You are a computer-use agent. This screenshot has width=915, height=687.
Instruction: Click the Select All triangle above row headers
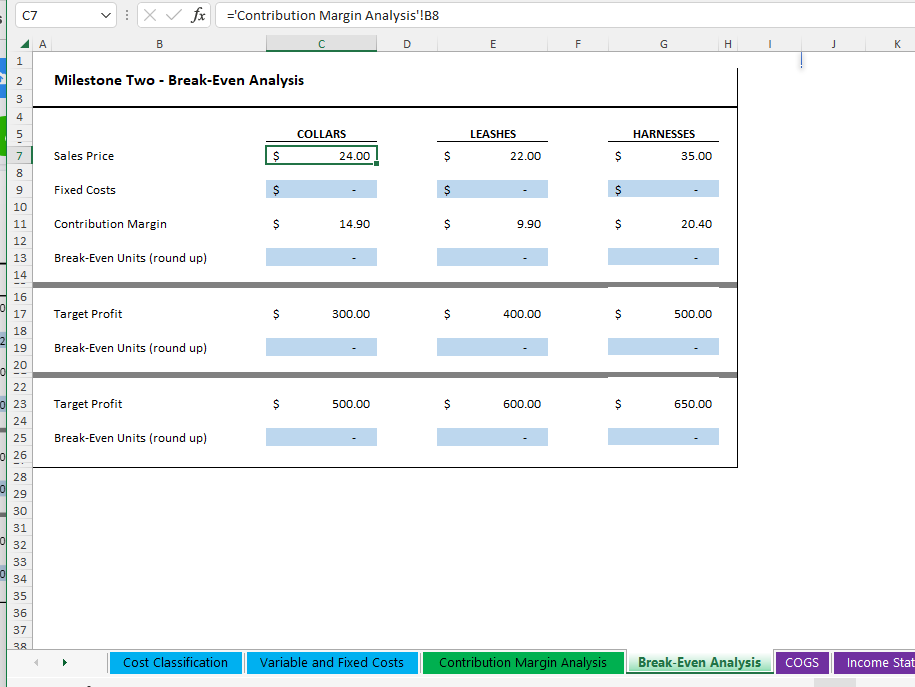click(x=24, y=43)
